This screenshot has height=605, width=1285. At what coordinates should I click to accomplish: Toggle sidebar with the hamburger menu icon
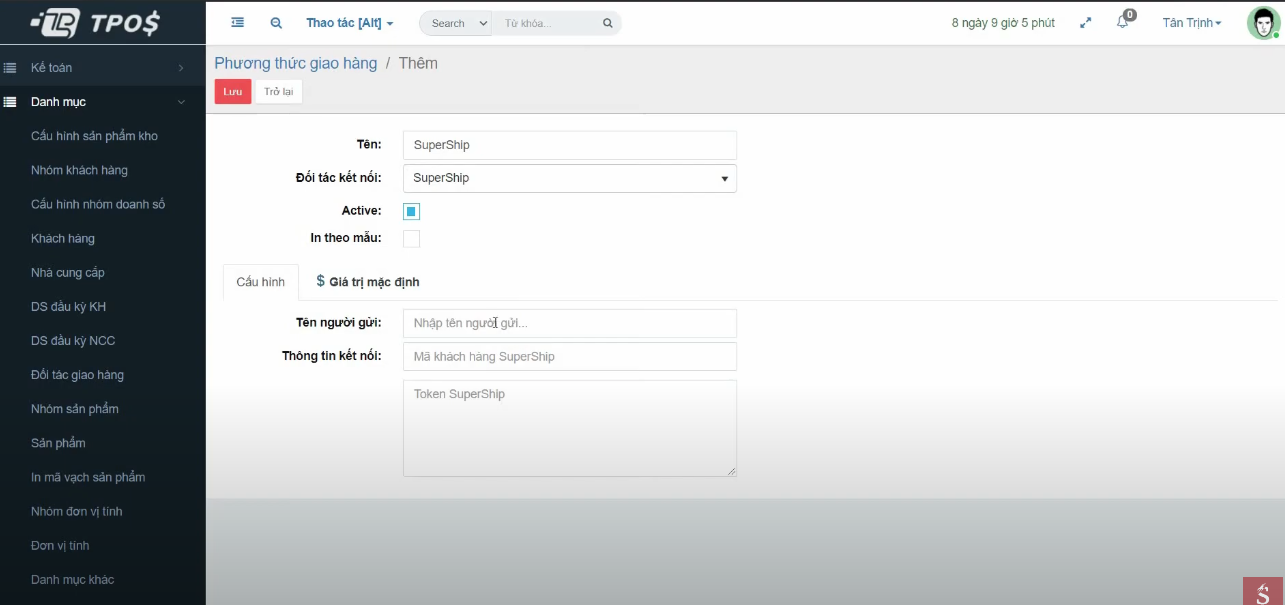(237, 22)
